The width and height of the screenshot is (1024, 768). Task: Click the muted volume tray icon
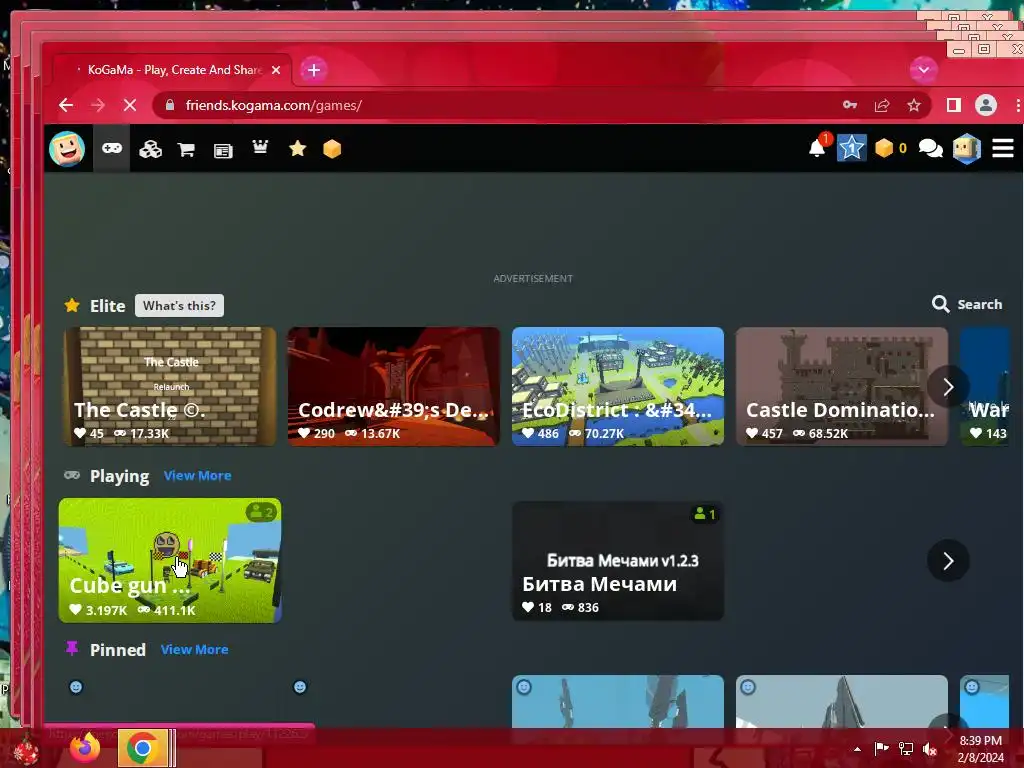click(930, 749)
